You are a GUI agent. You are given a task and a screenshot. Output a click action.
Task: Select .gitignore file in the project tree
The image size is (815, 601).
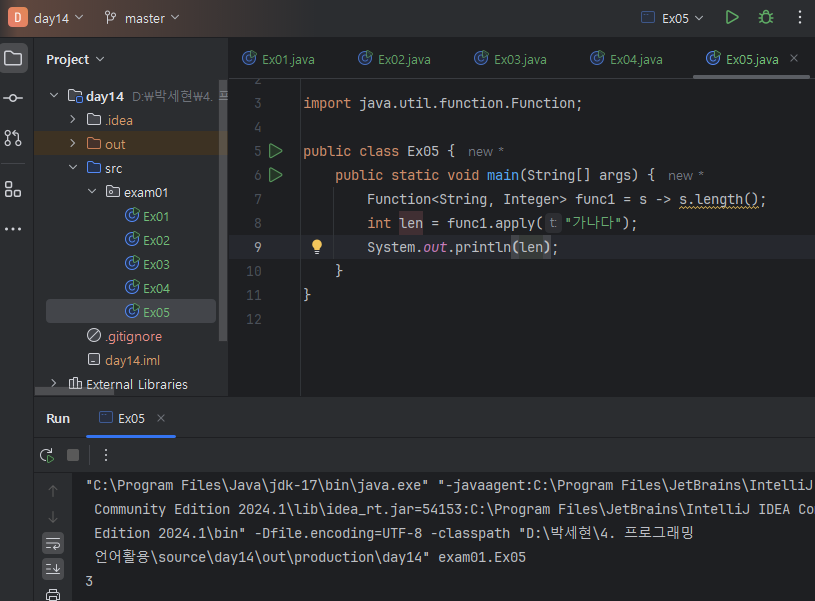[x=133, y=336]
